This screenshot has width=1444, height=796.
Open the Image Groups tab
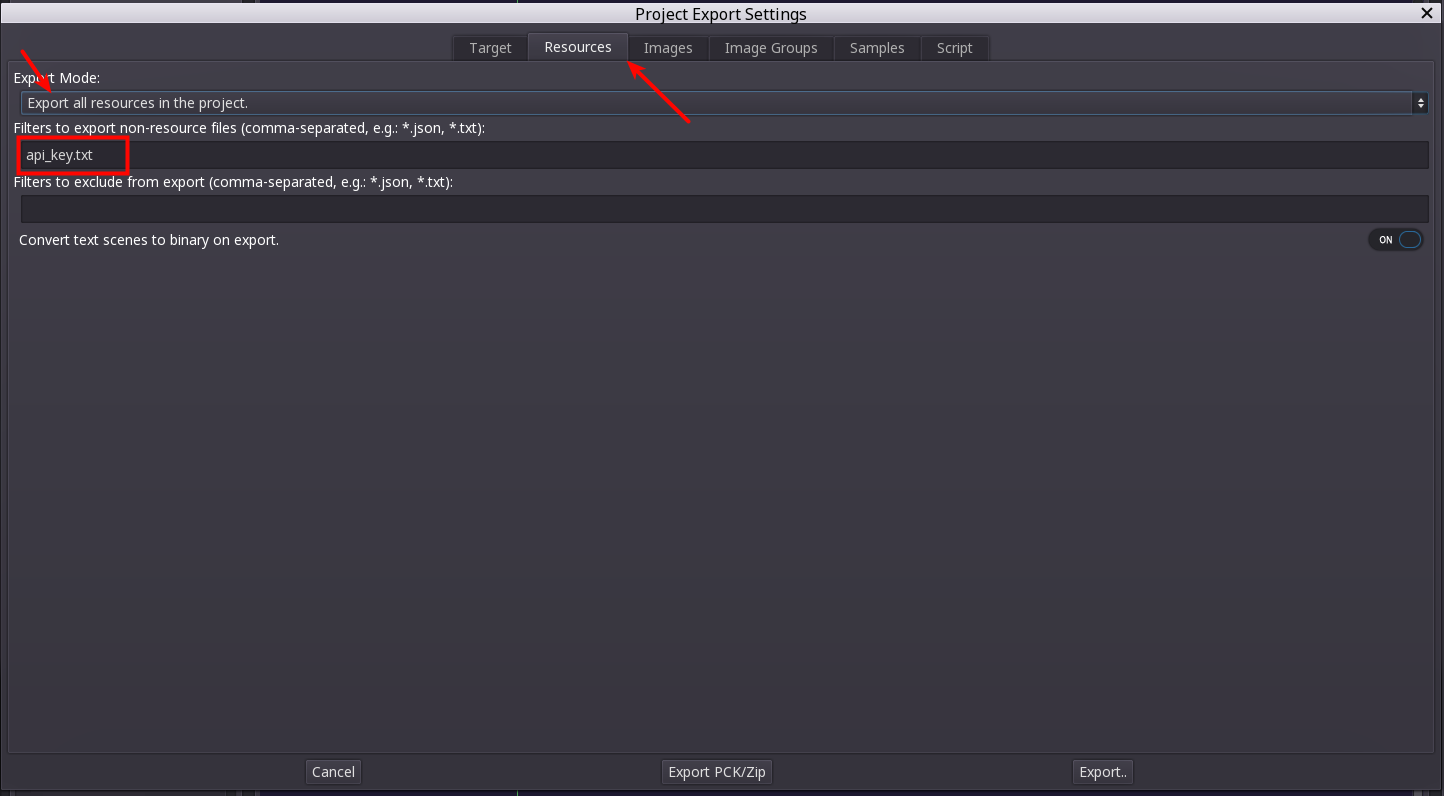[771, 48]
